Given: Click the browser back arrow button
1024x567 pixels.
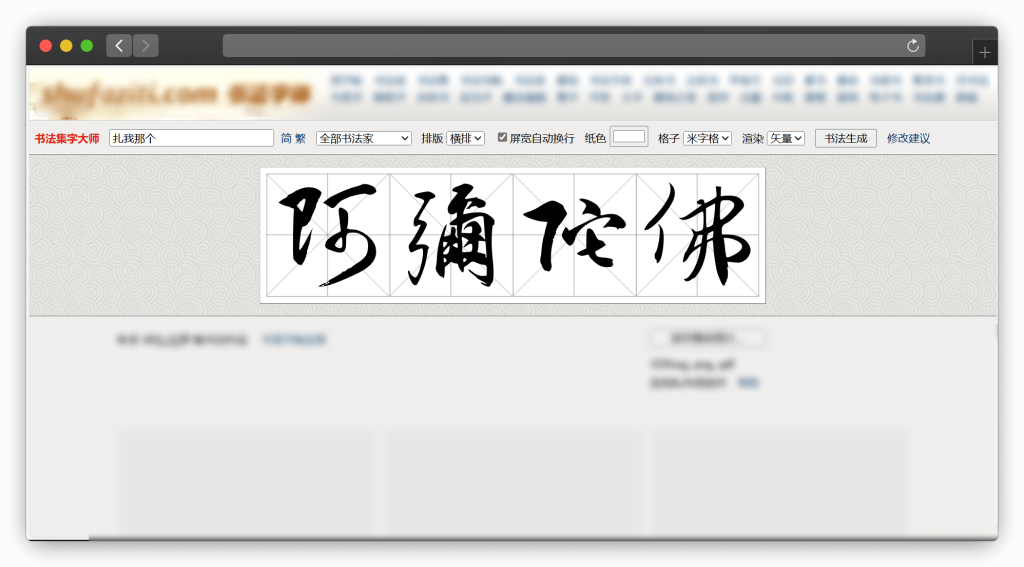Looking at the screenshot, I should [x=119, y=46].
